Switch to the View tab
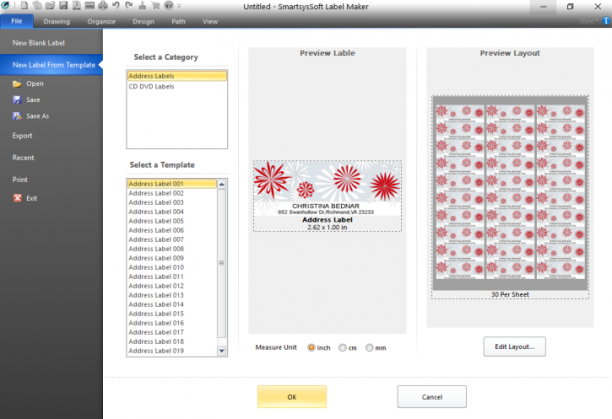612x419 pixels. 210,21
